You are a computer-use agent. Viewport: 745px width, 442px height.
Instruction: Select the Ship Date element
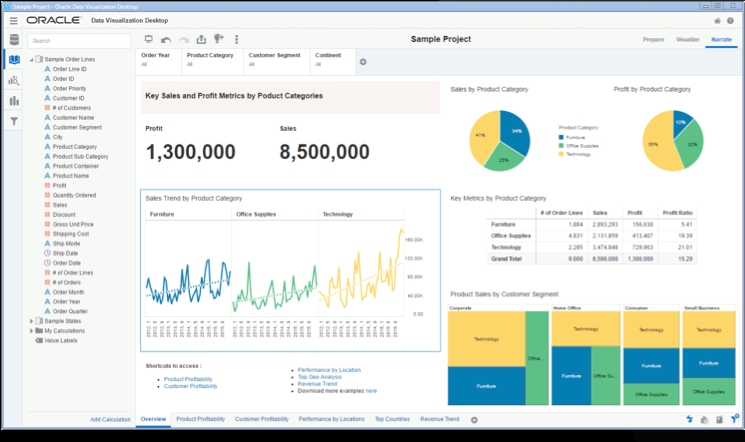pyautogui.click(x=65, y=253)
